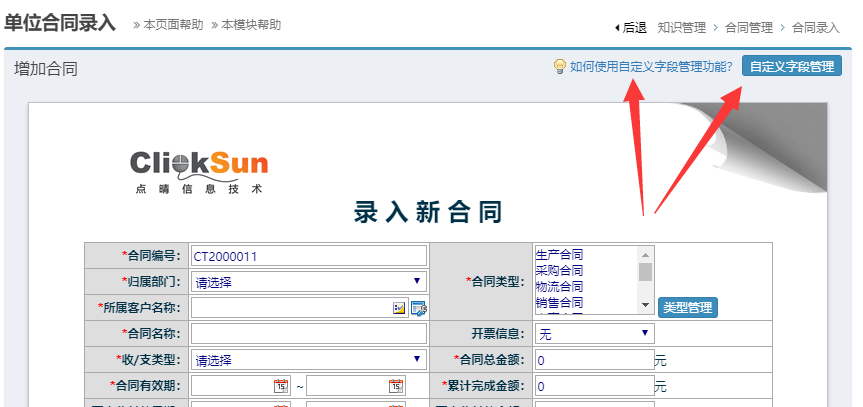Open the start date calendar for 合同有效期
The width and height of the screenshot is (863, 407).
[x=281, y=386]
